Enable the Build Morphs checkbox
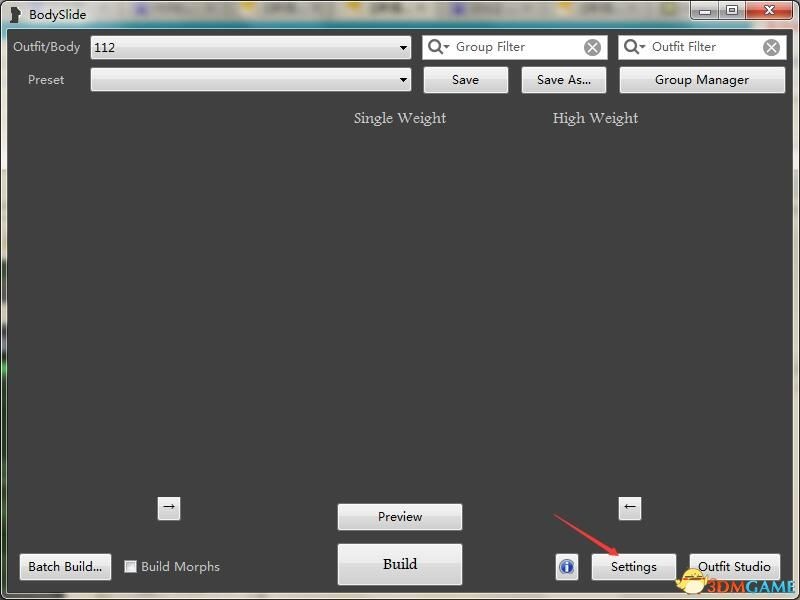The width and height of the screenshot is (800, 600). (130, 567)
